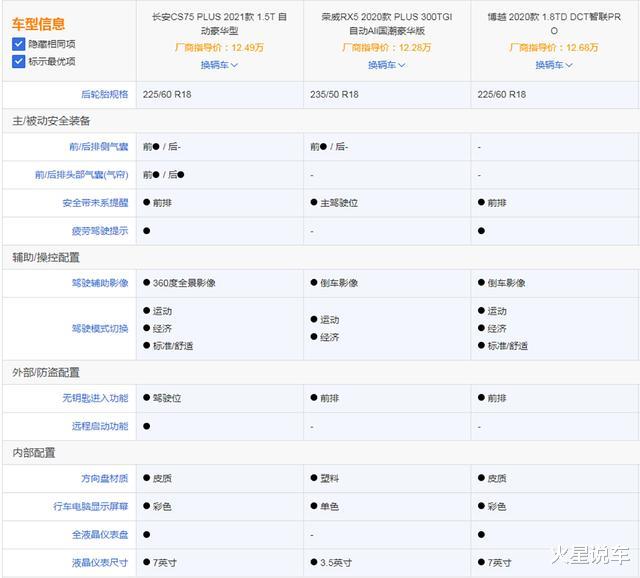Click the 博越 2020款 1.8TD model title

[554, 24]
